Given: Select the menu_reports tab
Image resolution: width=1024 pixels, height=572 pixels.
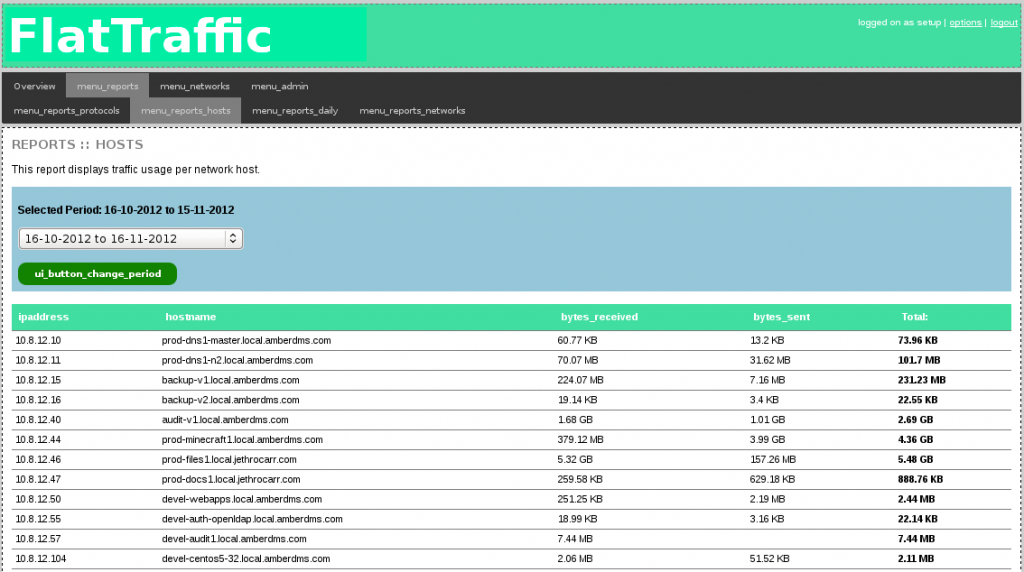Looking at the screenshot, I should (108, 86).
